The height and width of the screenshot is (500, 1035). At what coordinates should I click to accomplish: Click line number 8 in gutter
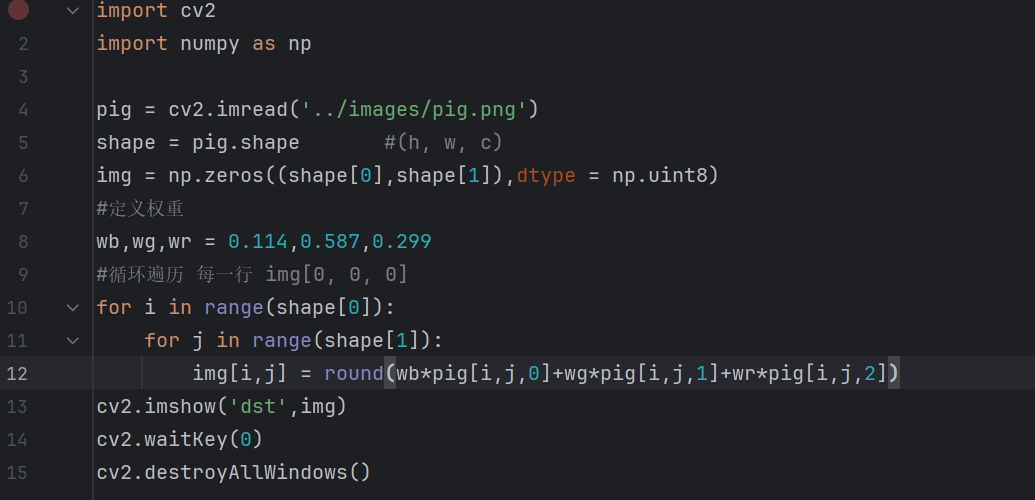[x=24, y=242]
